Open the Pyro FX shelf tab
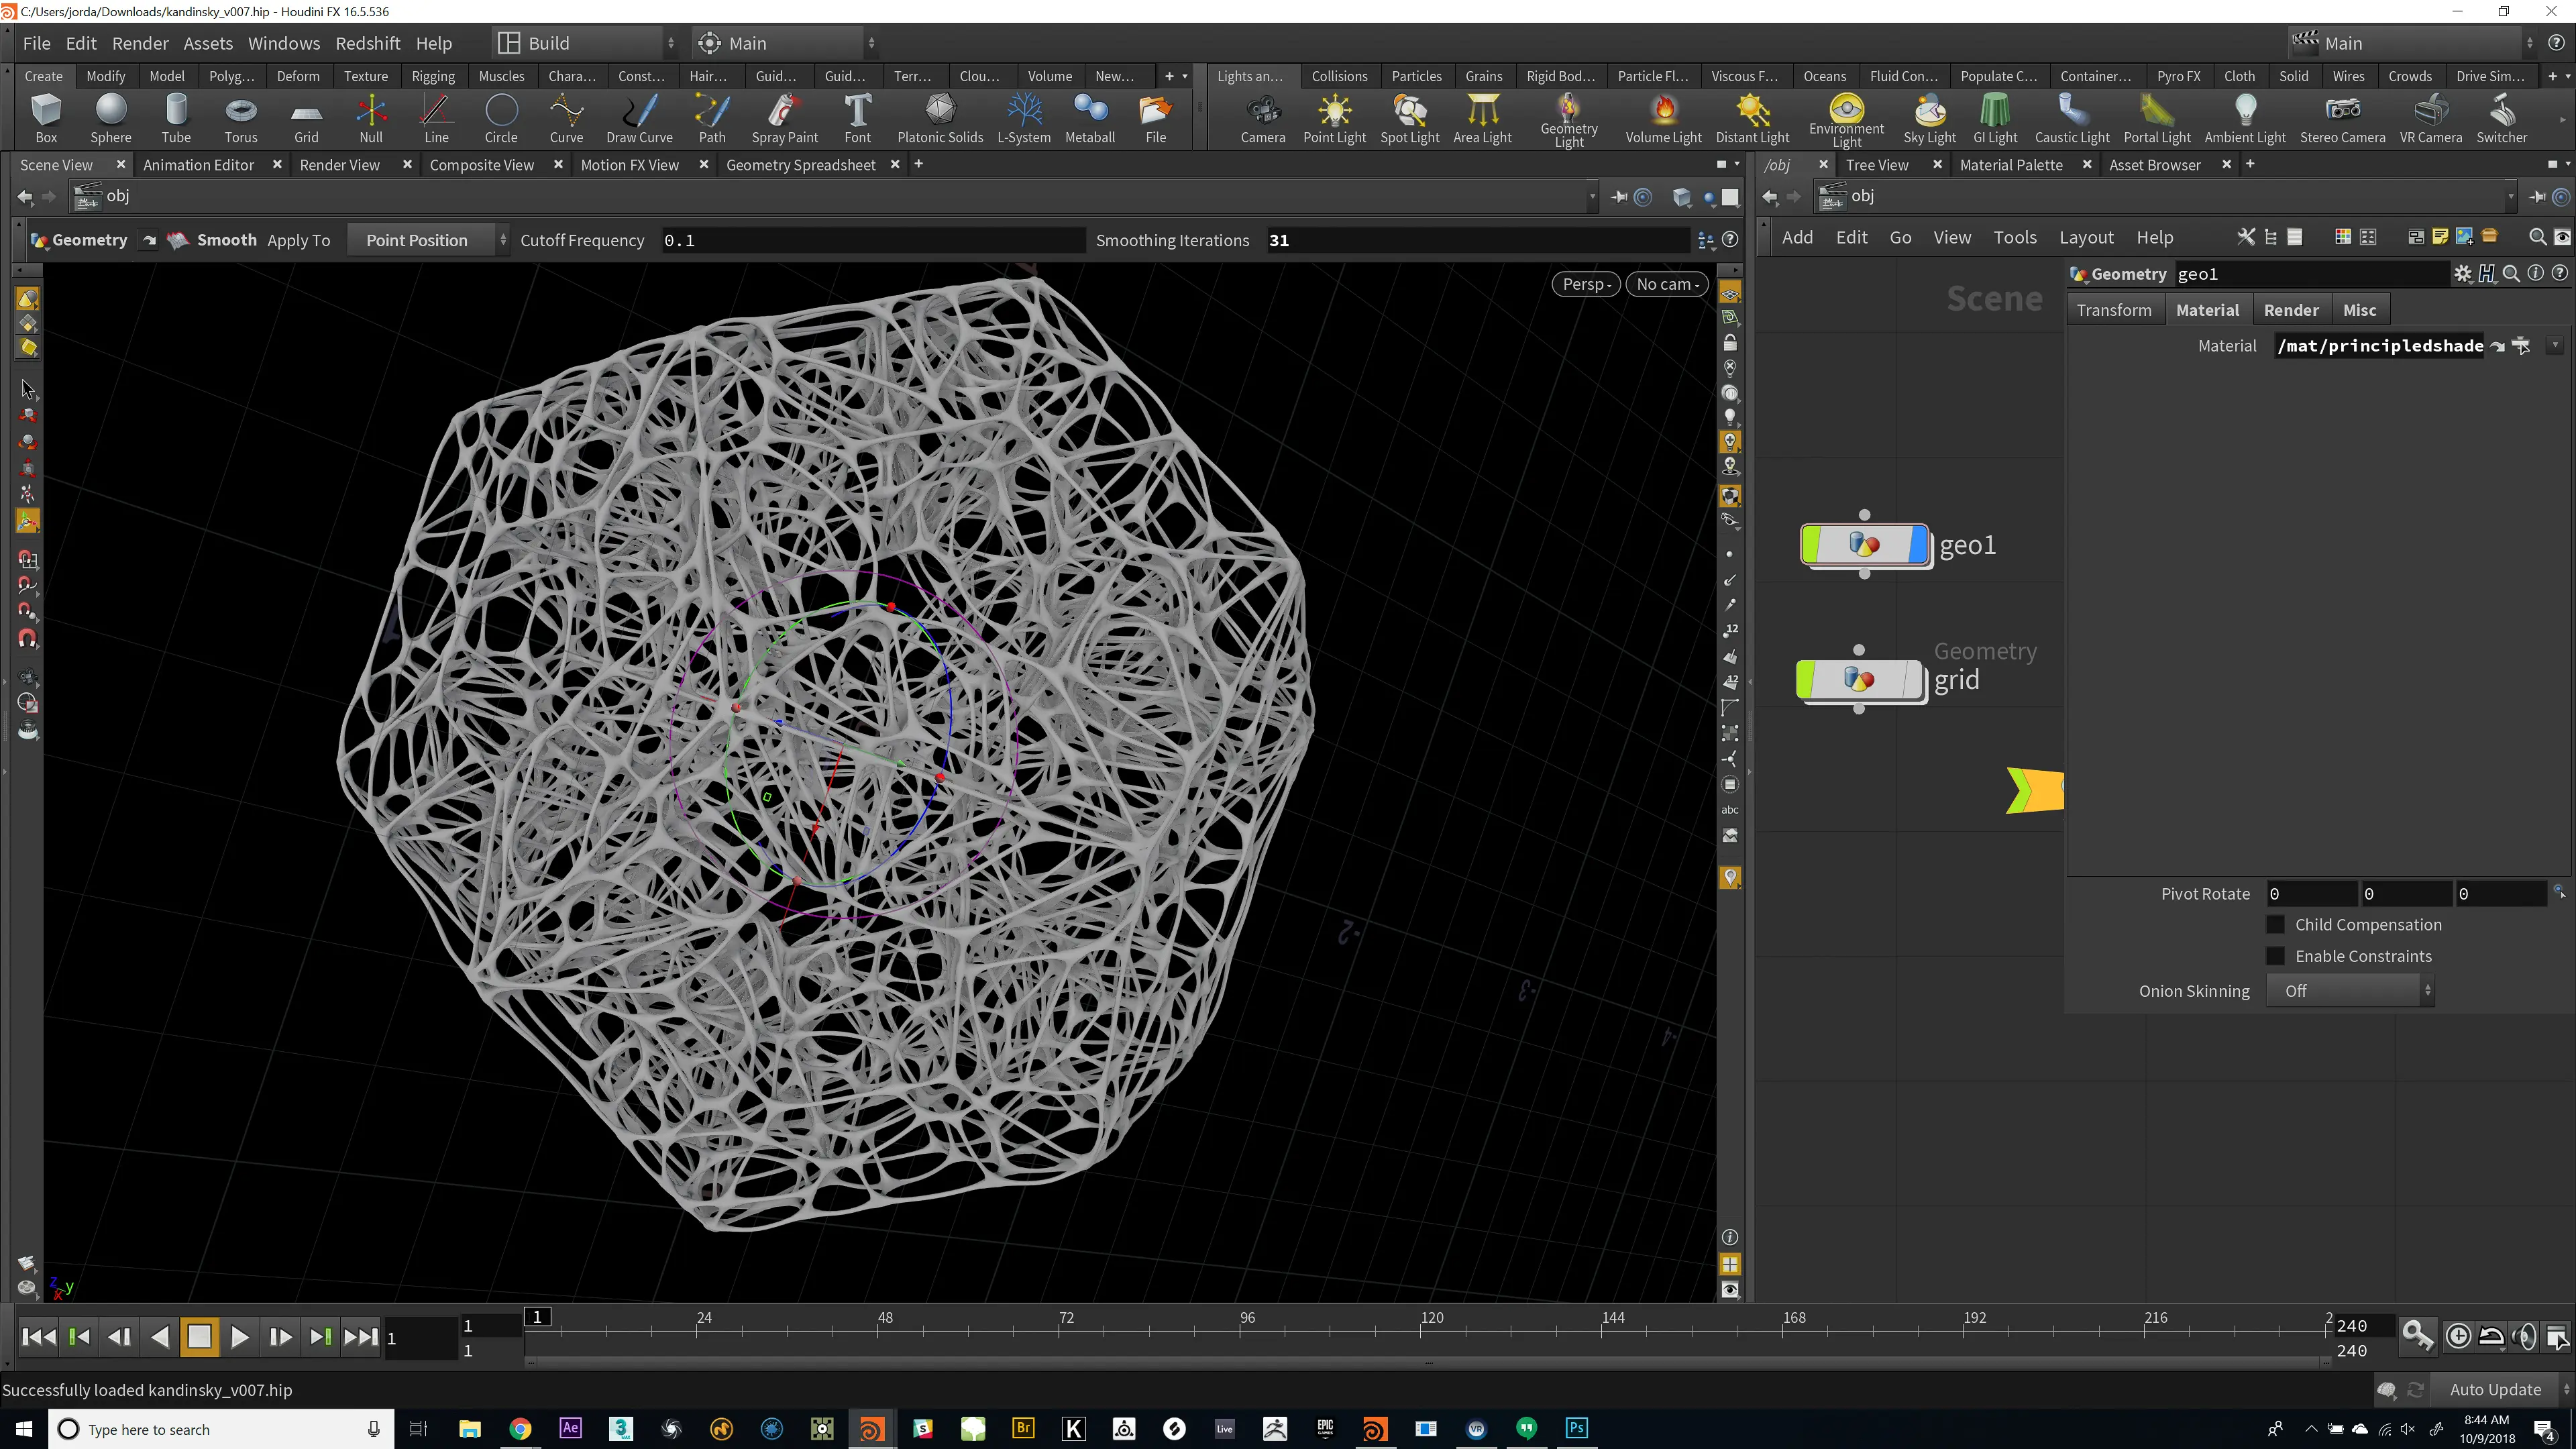2576x1449 pixels. click(2178, 76)
